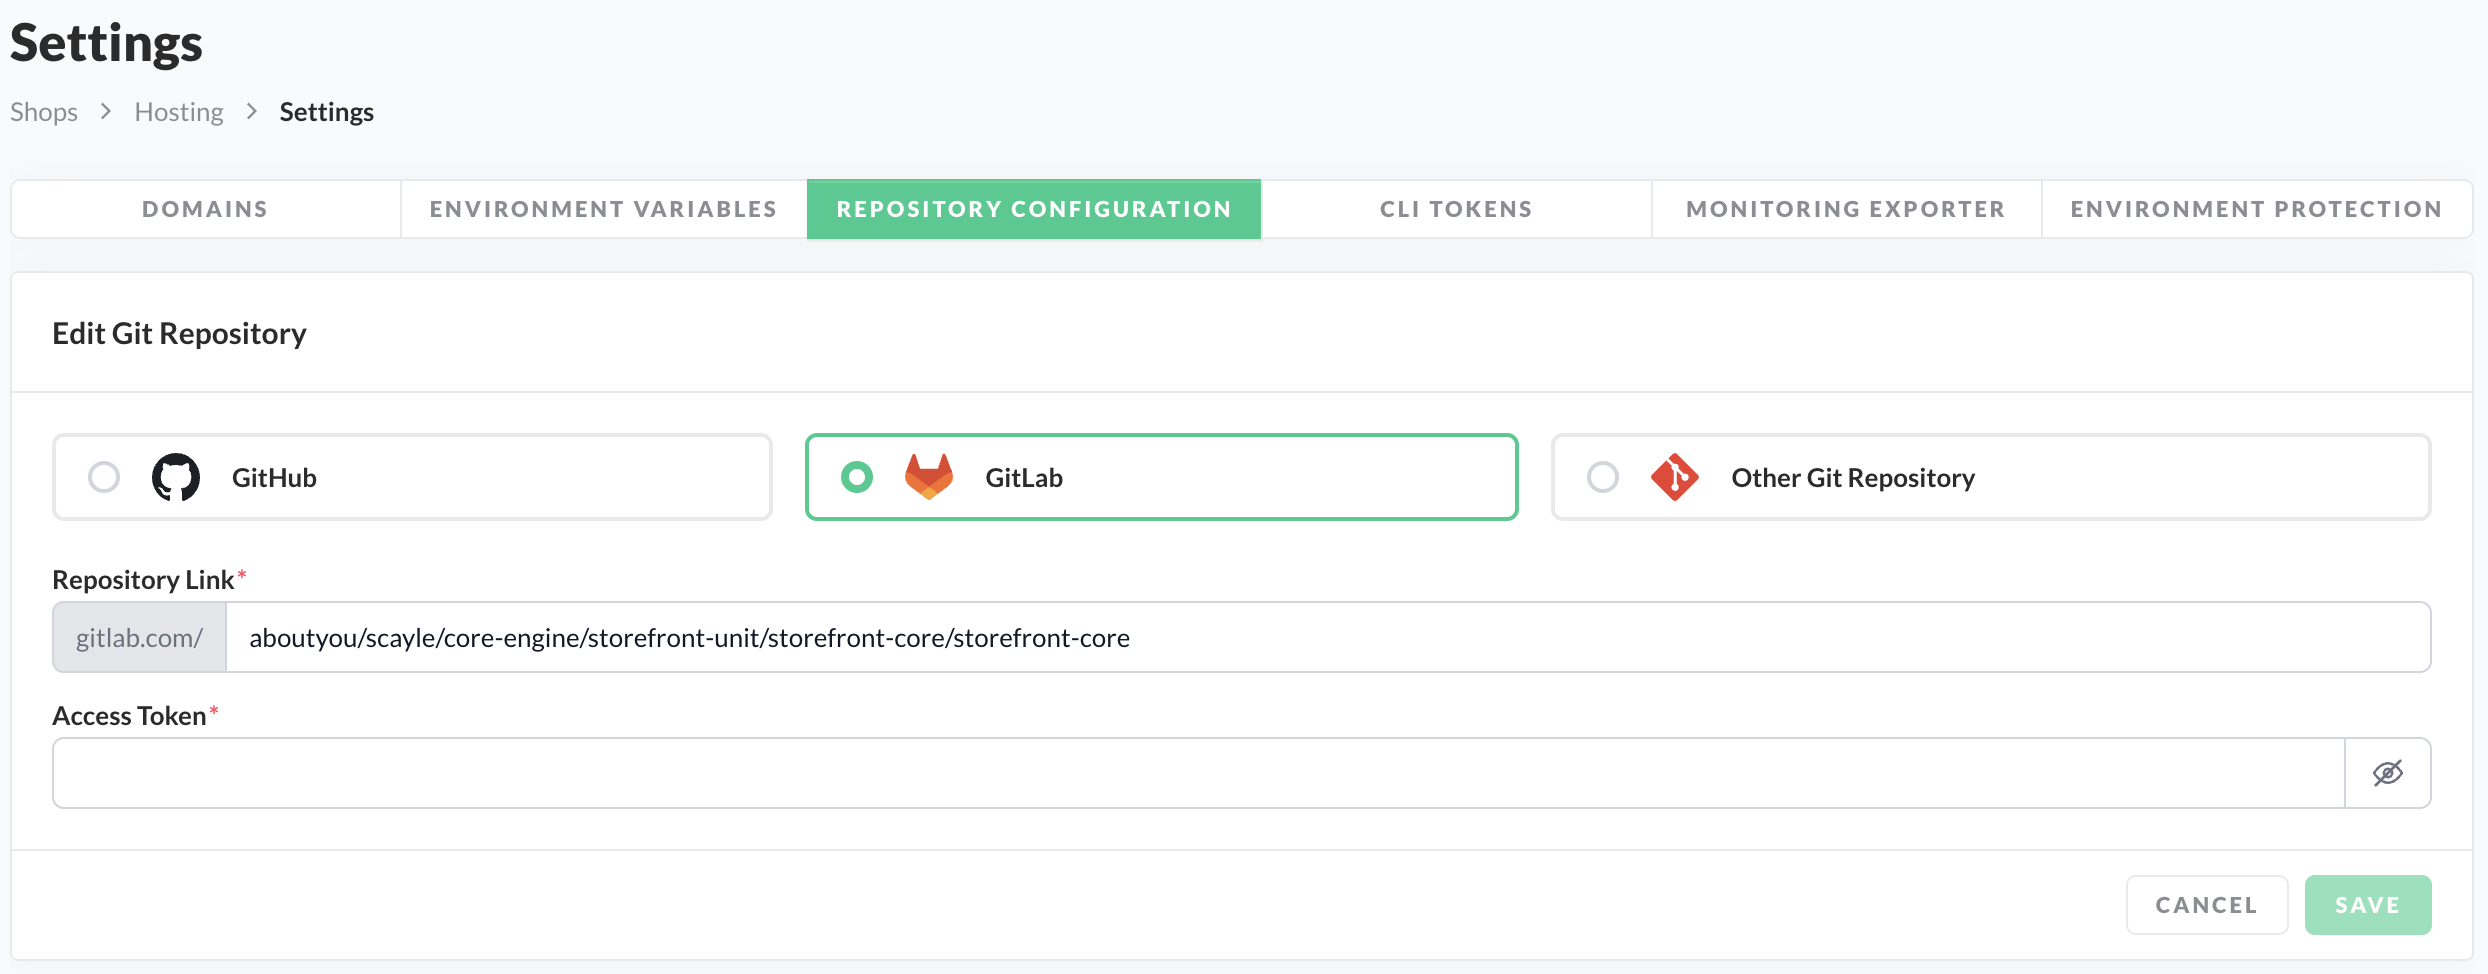Select the GitHub radio button
Viewport: 2488px width, 974px height.
coord(104,477)
